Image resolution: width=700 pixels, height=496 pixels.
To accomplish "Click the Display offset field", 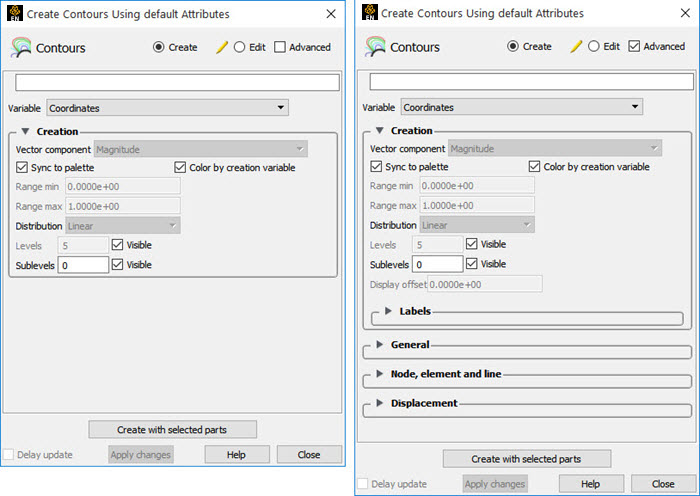I will [485, 284].
